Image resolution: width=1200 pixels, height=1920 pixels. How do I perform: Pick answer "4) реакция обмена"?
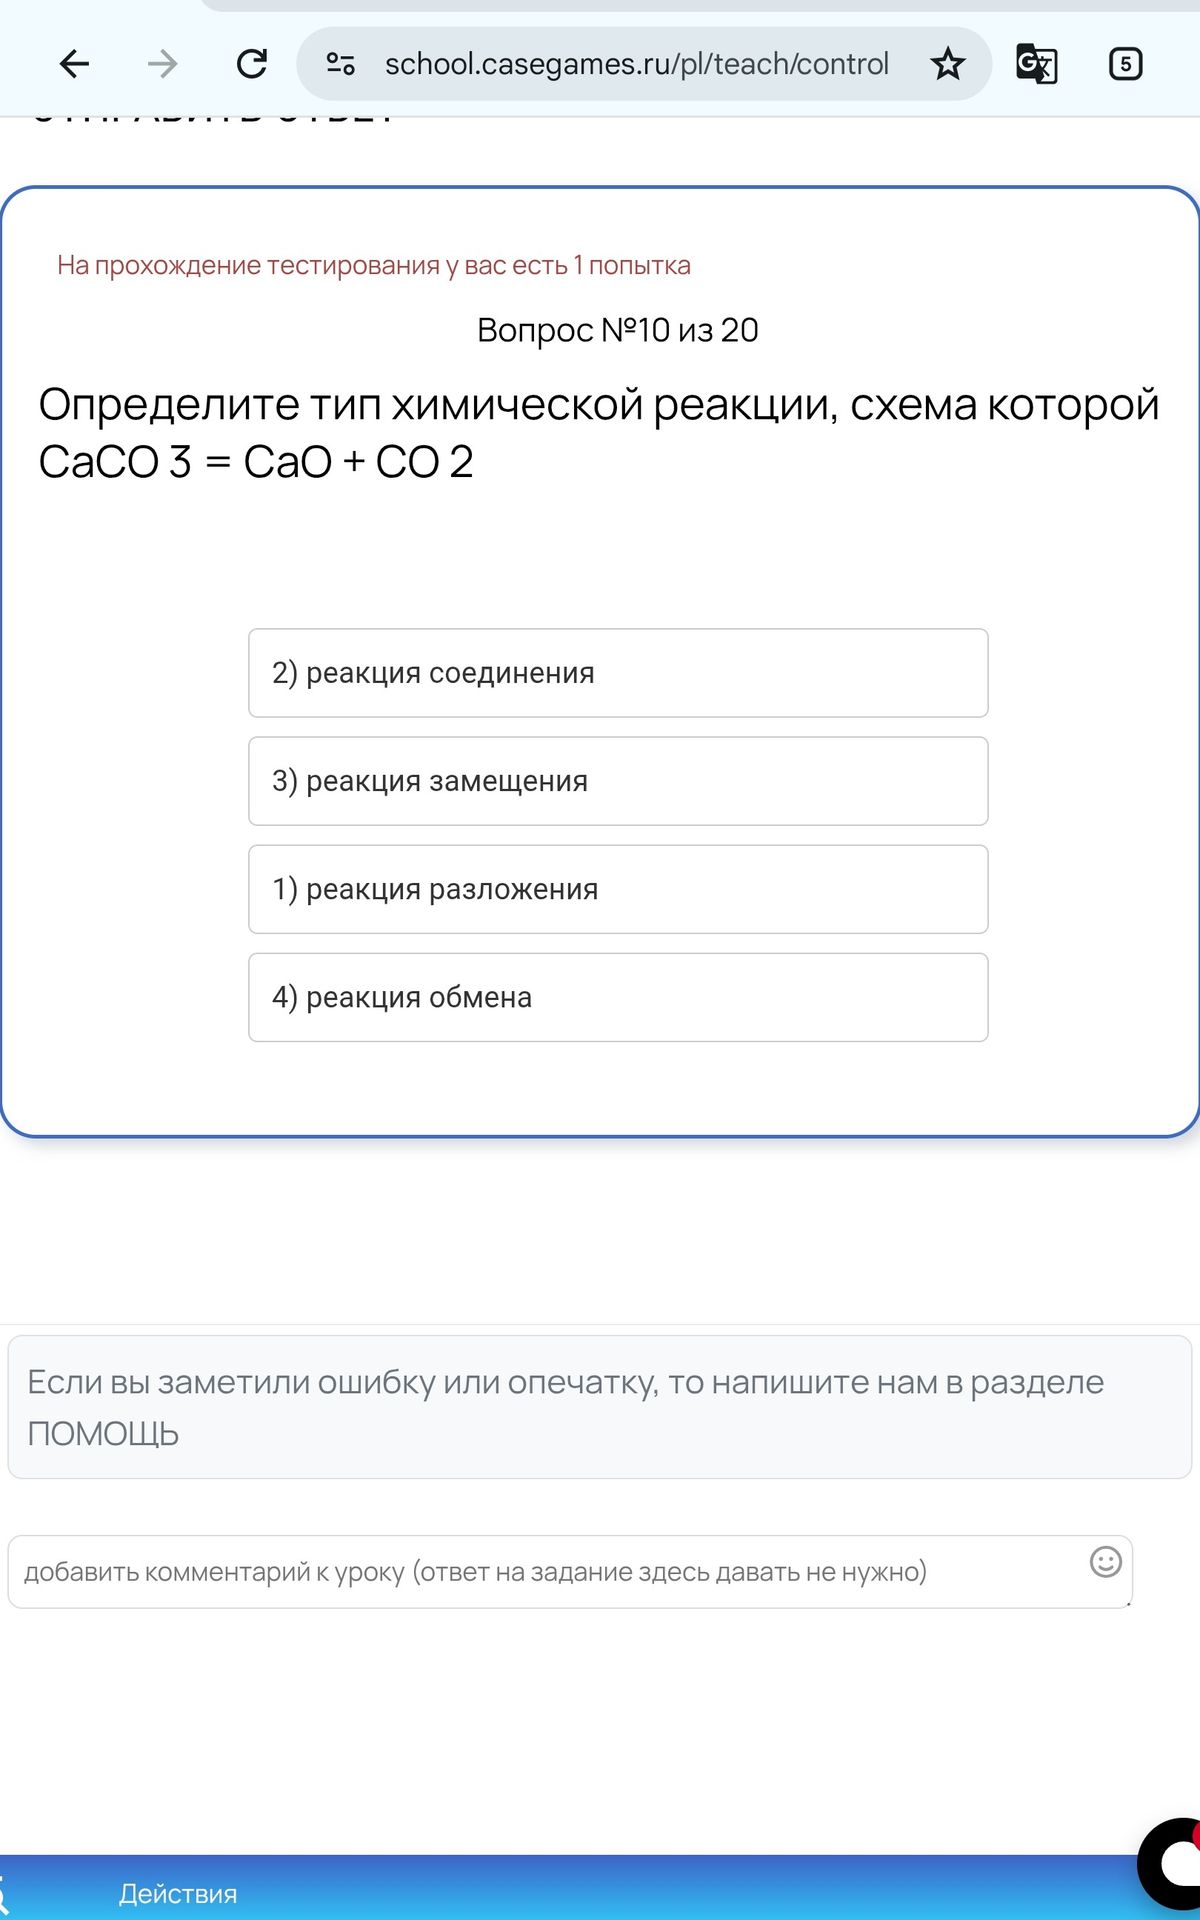(618, 997)
